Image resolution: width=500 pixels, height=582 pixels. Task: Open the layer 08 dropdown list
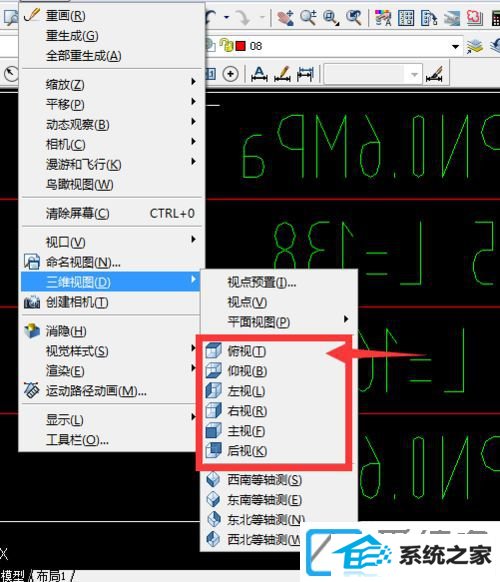pos(455,46)
